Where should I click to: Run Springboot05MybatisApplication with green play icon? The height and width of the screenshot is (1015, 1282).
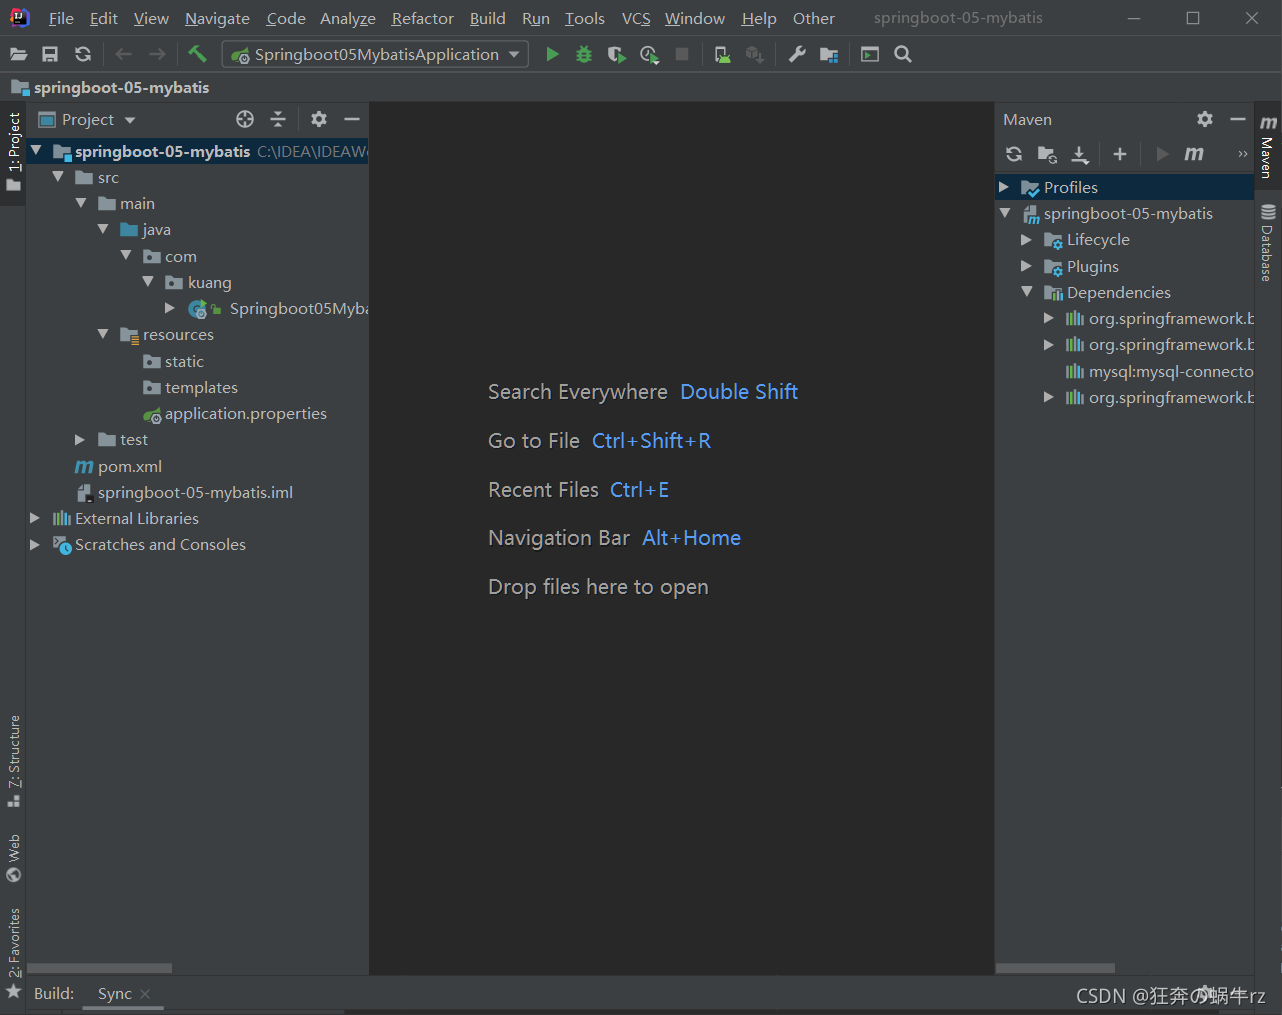click(552, 54)
